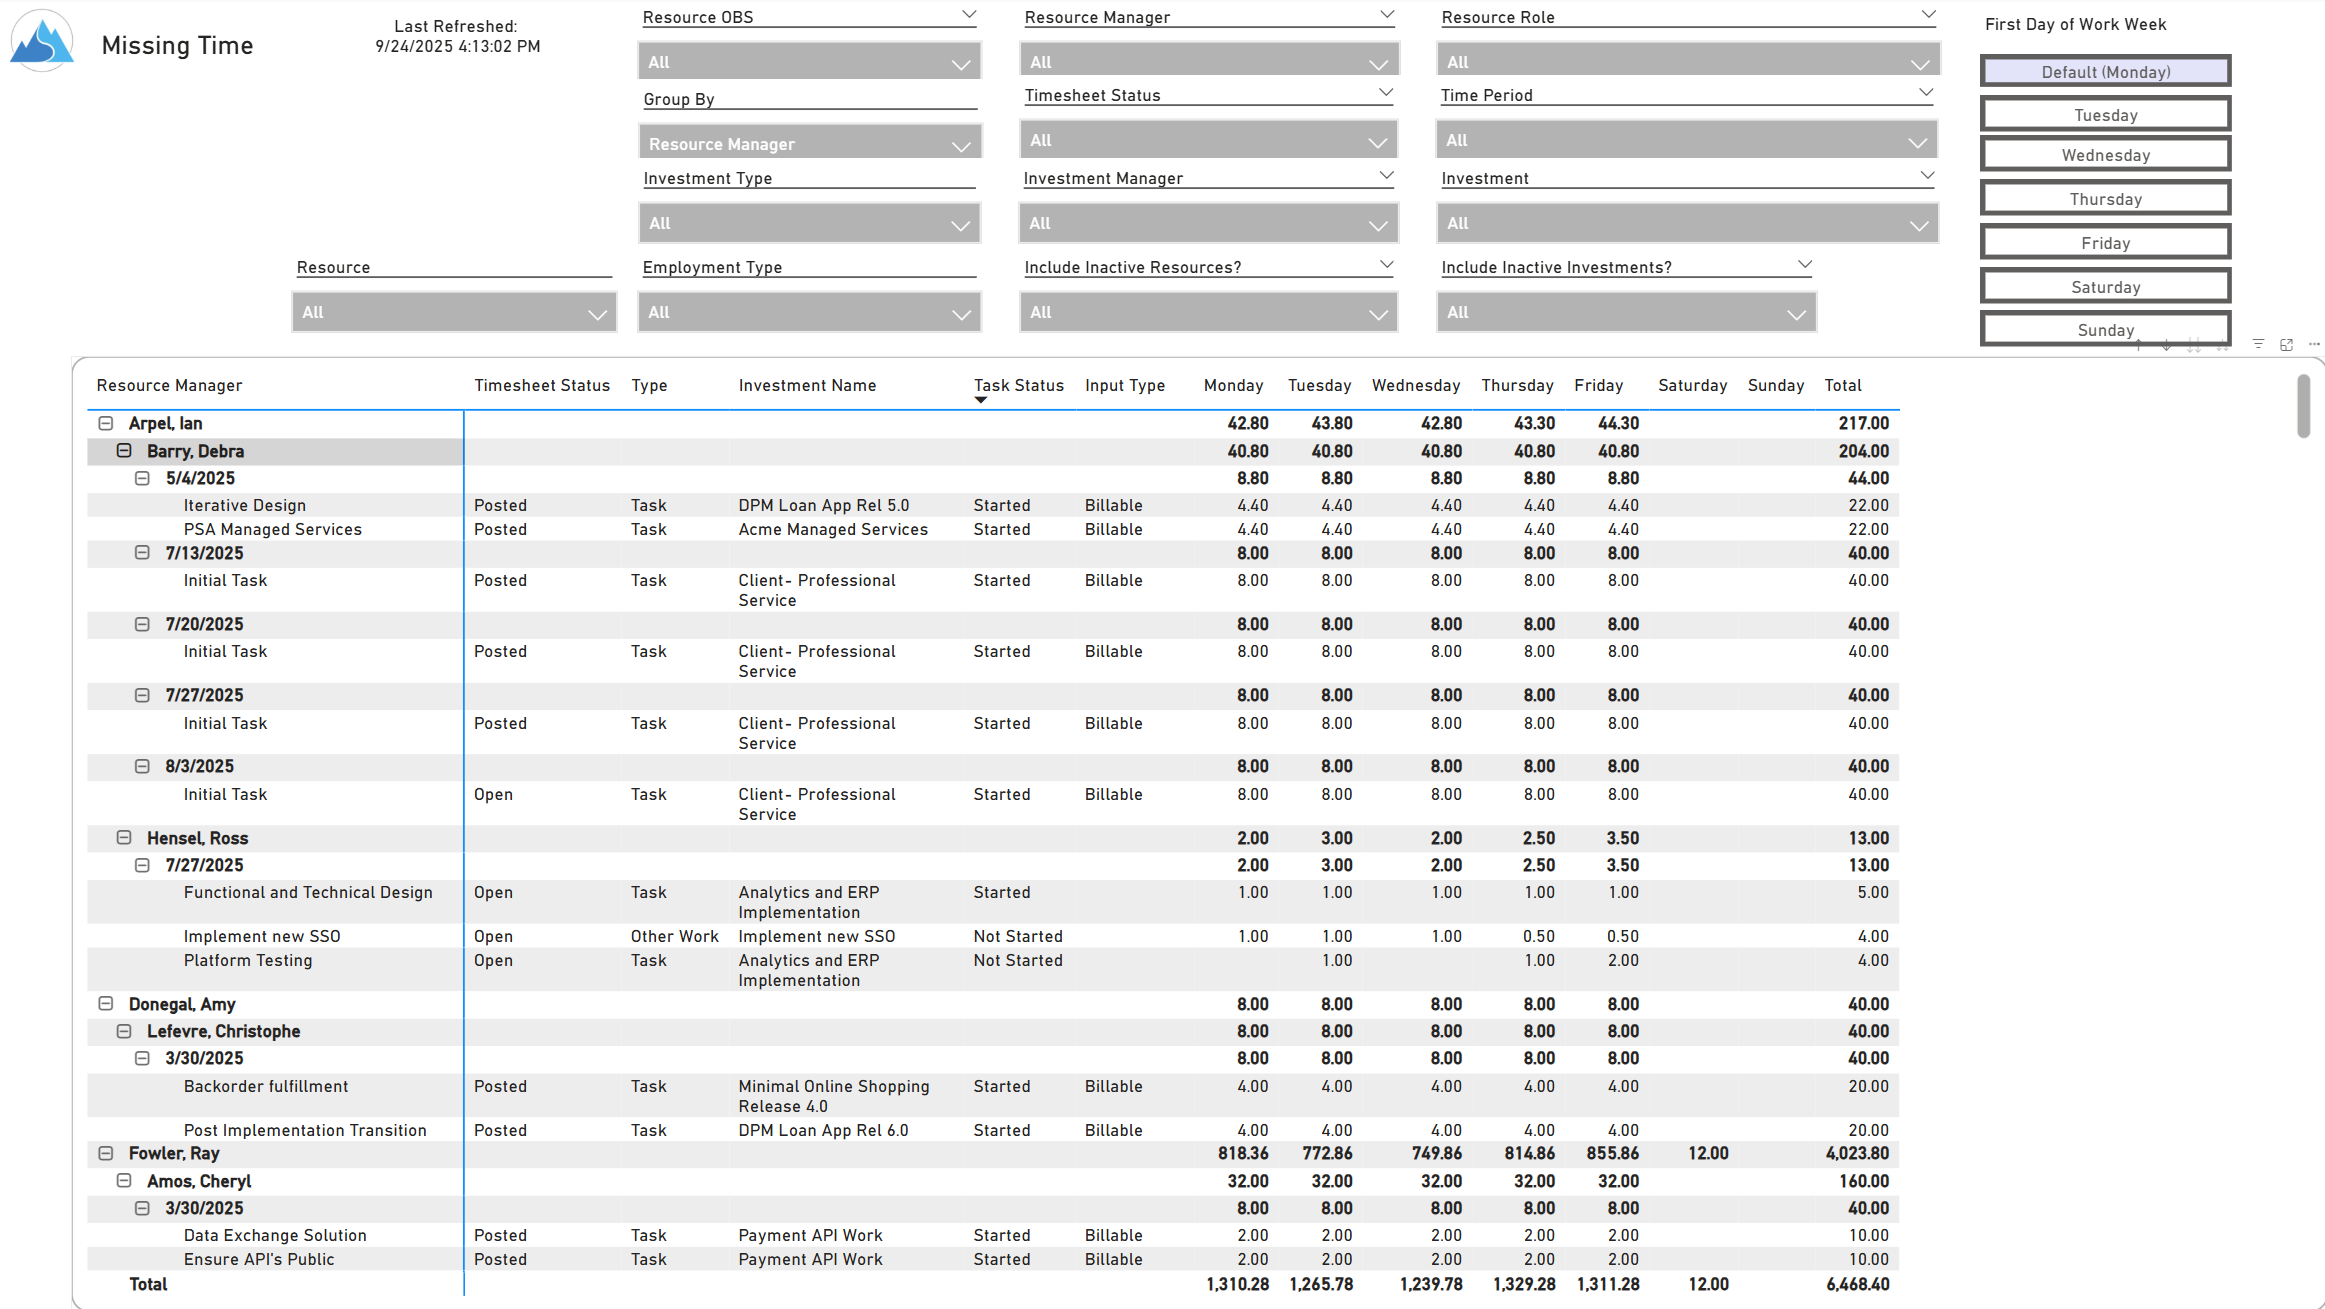The height and width of the screenshot is (1309, 2325).
Task: Click the mountain logo icon
Action: pyautogui.click(x=42, y=42)
